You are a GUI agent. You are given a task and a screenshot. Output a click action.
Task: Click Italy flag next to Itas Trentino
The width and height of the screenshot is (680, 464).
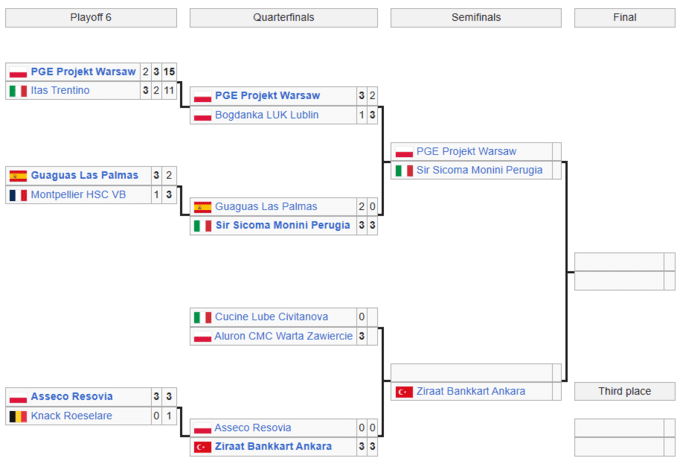point(18,91)
